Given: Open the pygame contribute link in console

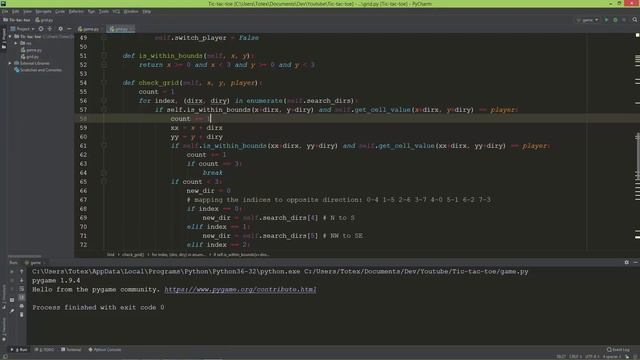Looking at the screenshot, I should click(240, 289).
